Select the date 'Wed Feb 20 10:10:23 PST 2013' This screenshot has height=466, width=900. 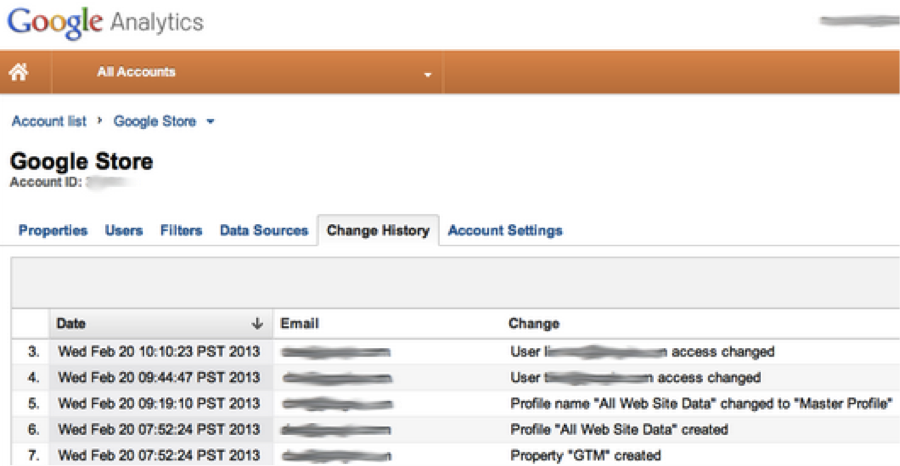[x=159, y=351]
